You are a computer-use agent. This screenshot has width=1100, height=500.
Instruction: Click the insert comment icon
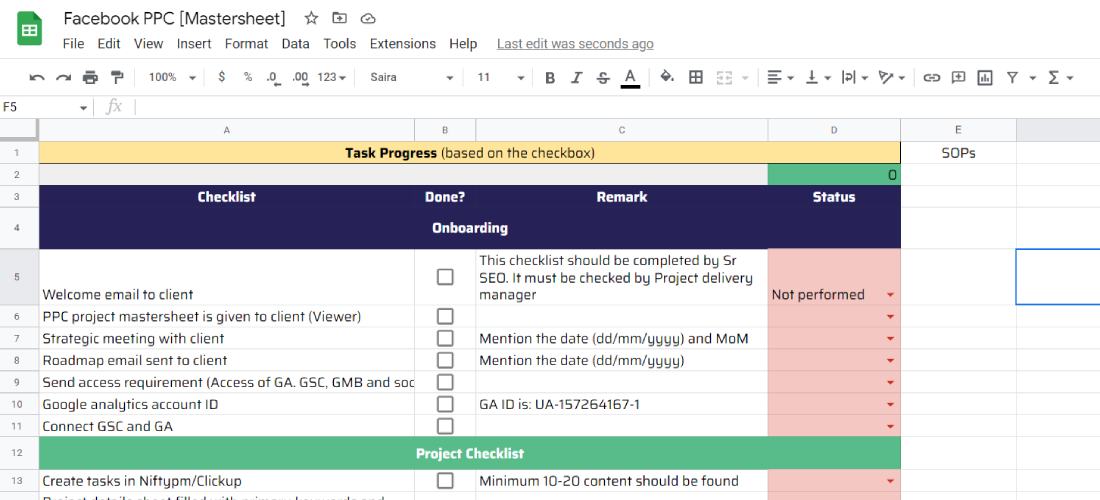pyautogui.click(x=958, y=78)
